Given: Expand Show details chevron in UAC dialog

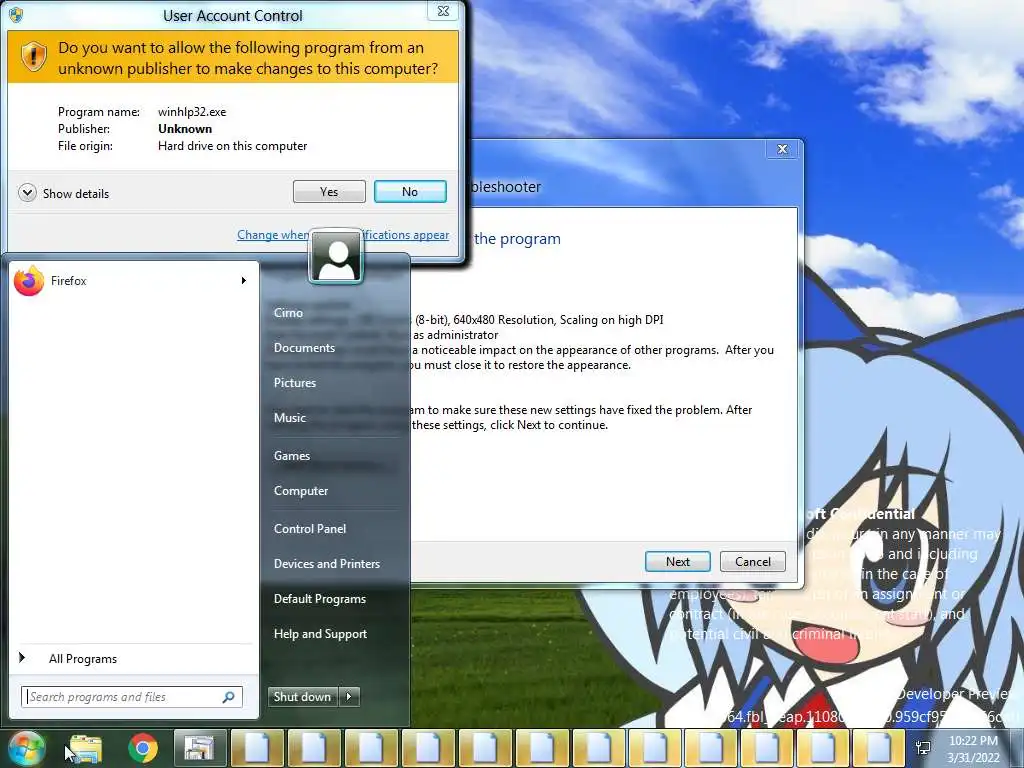Looking at the screenshot, I should [x=27, y=193].
